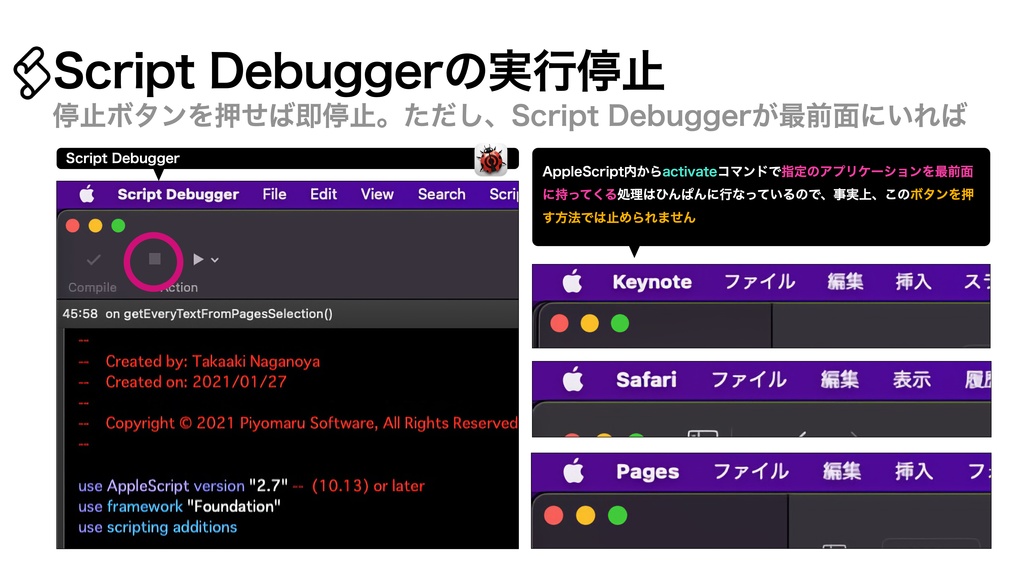Click Safari's forward navigation arrow
The image size is (1024, 576).
click(855, 432)
